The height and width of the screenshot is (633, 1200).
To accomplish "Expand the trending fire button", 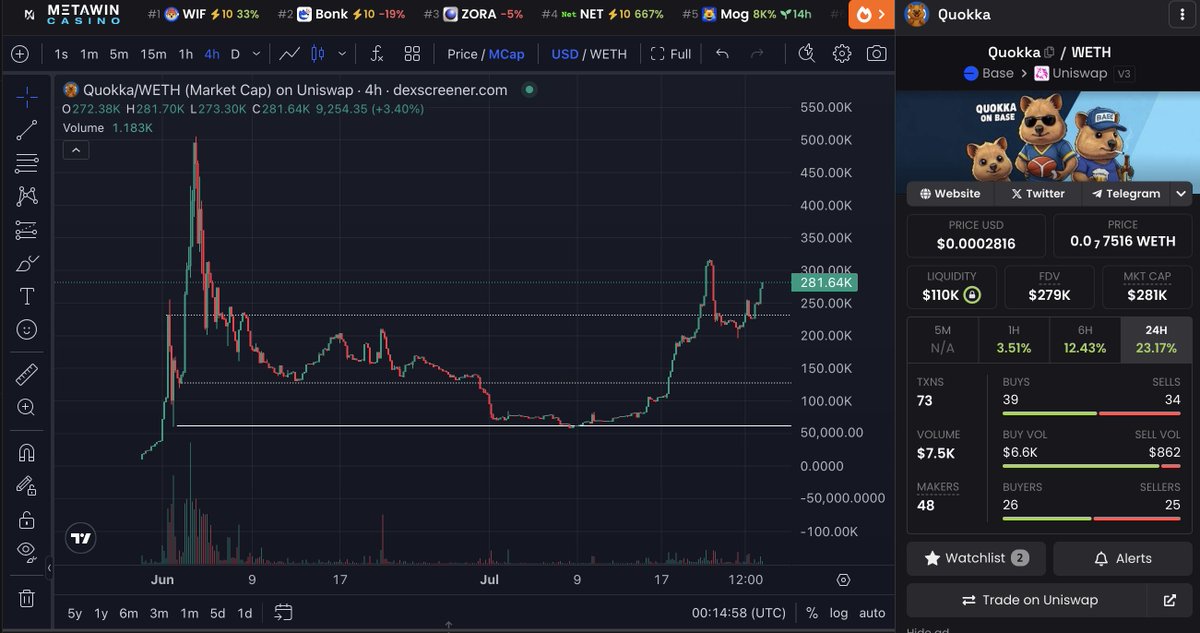I will pyautogui.click(x=871, y=15).
